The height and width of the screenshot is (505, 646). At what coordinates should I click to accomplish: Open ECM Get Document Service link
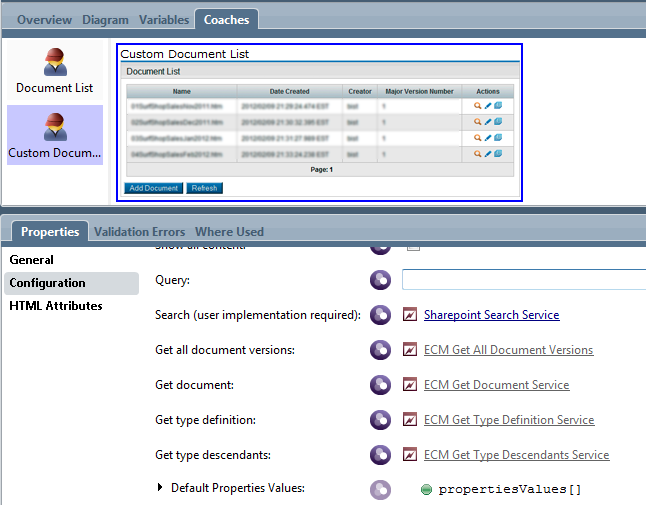496,385
